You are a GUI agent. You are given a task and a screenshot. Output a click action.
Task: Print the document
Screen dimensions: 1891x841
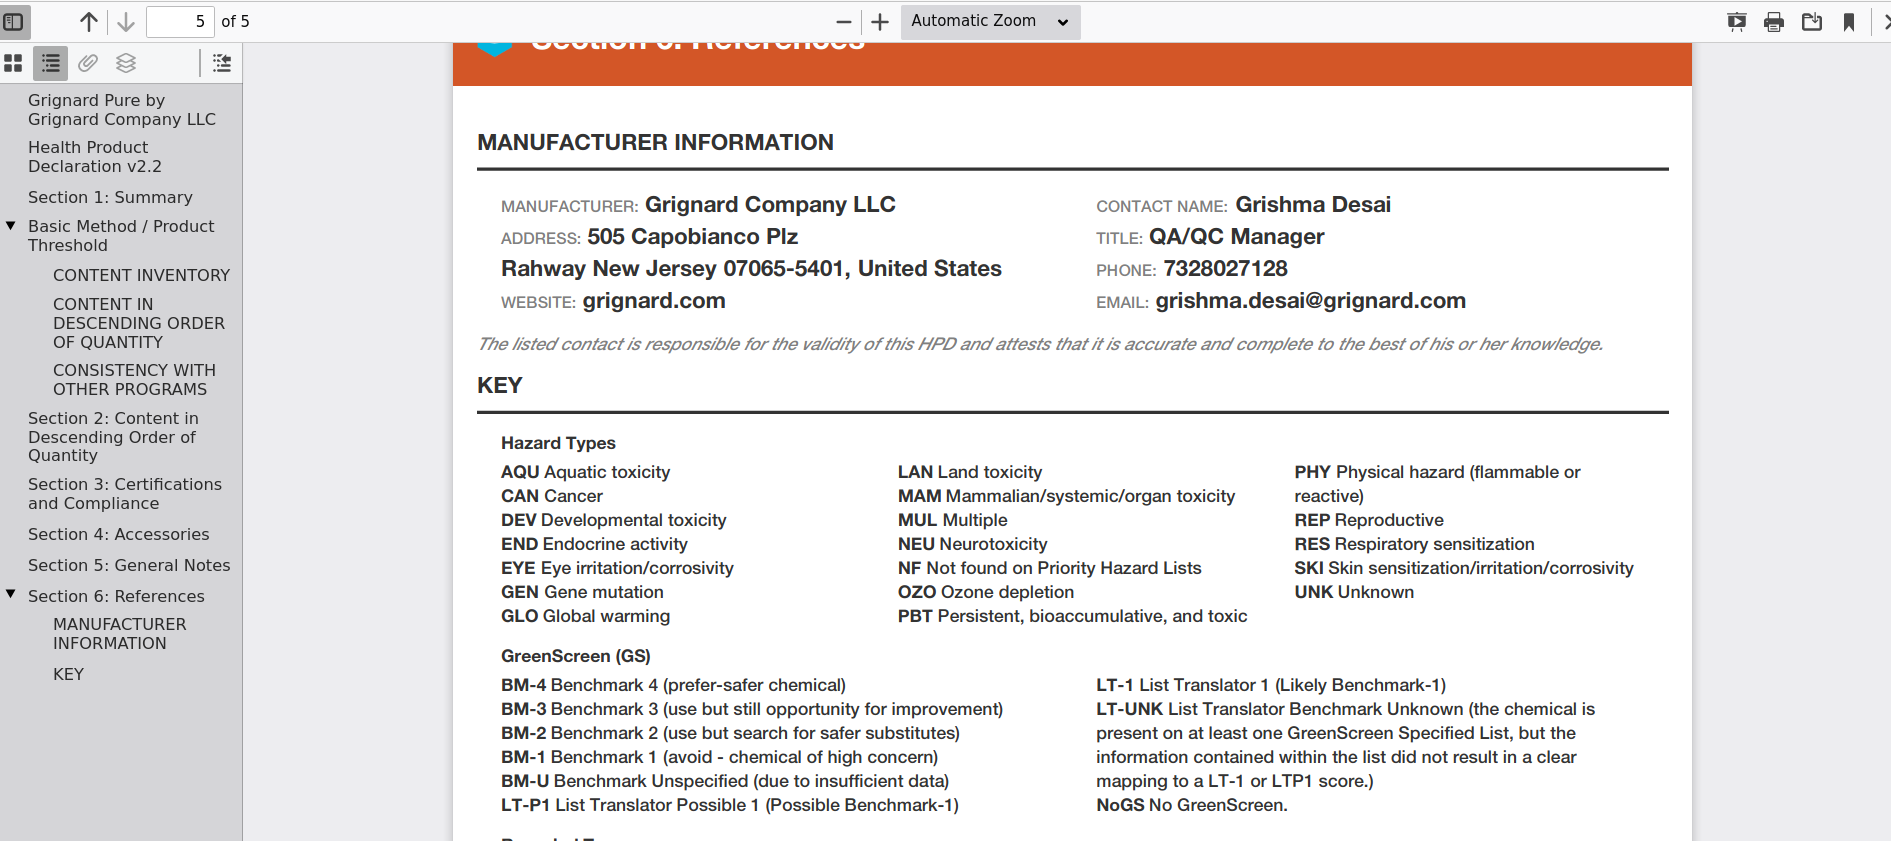[1774, 22]
